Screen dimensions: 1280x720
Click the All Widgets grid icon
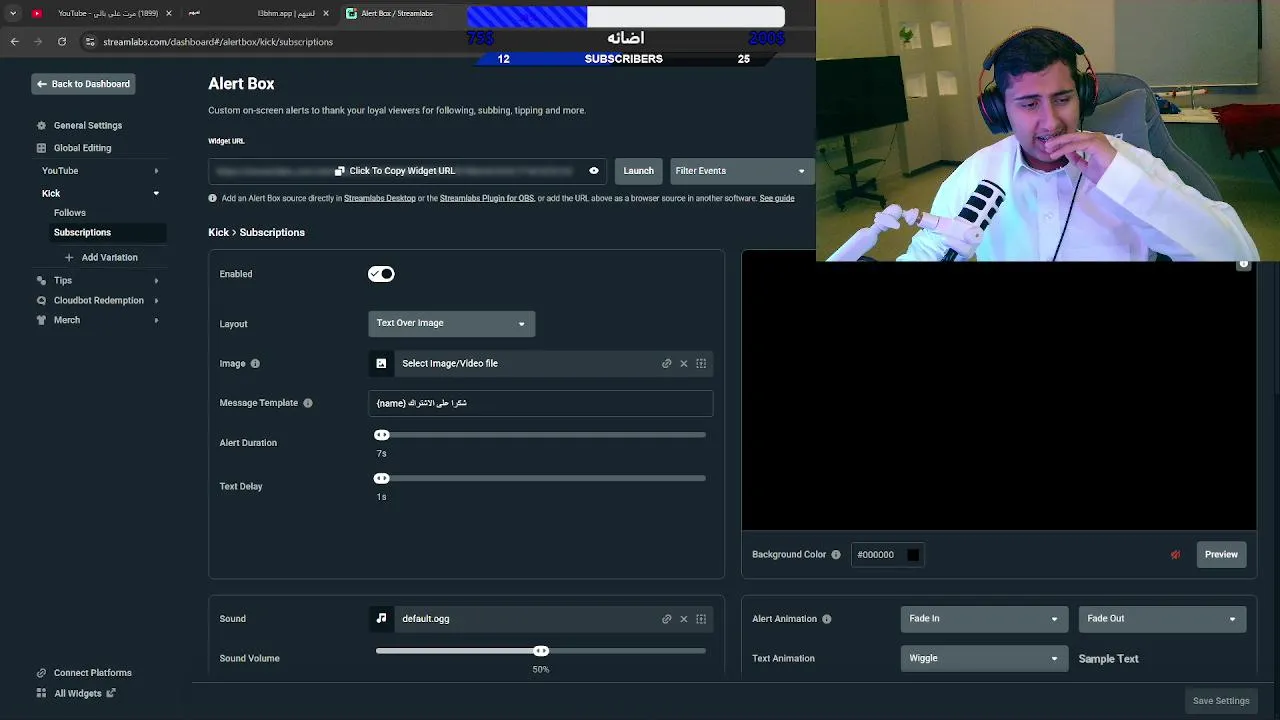pos(41,693)
